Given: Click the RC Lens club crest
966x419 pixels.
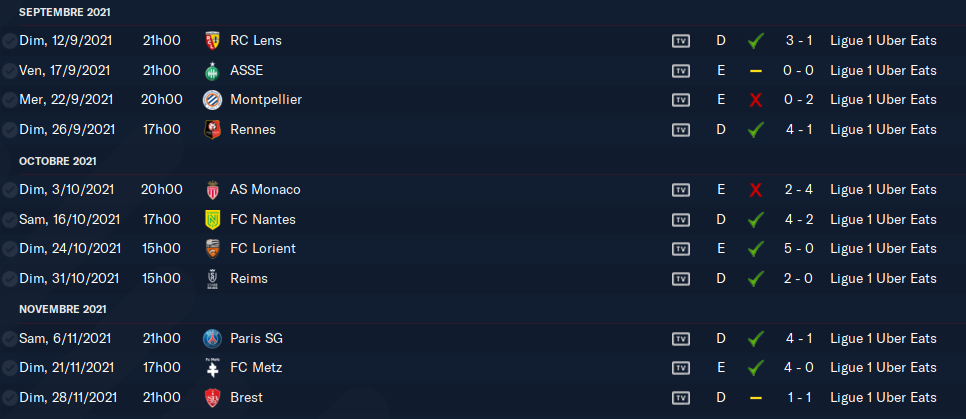Looking at the screenshot, I should tap(212, 41).
